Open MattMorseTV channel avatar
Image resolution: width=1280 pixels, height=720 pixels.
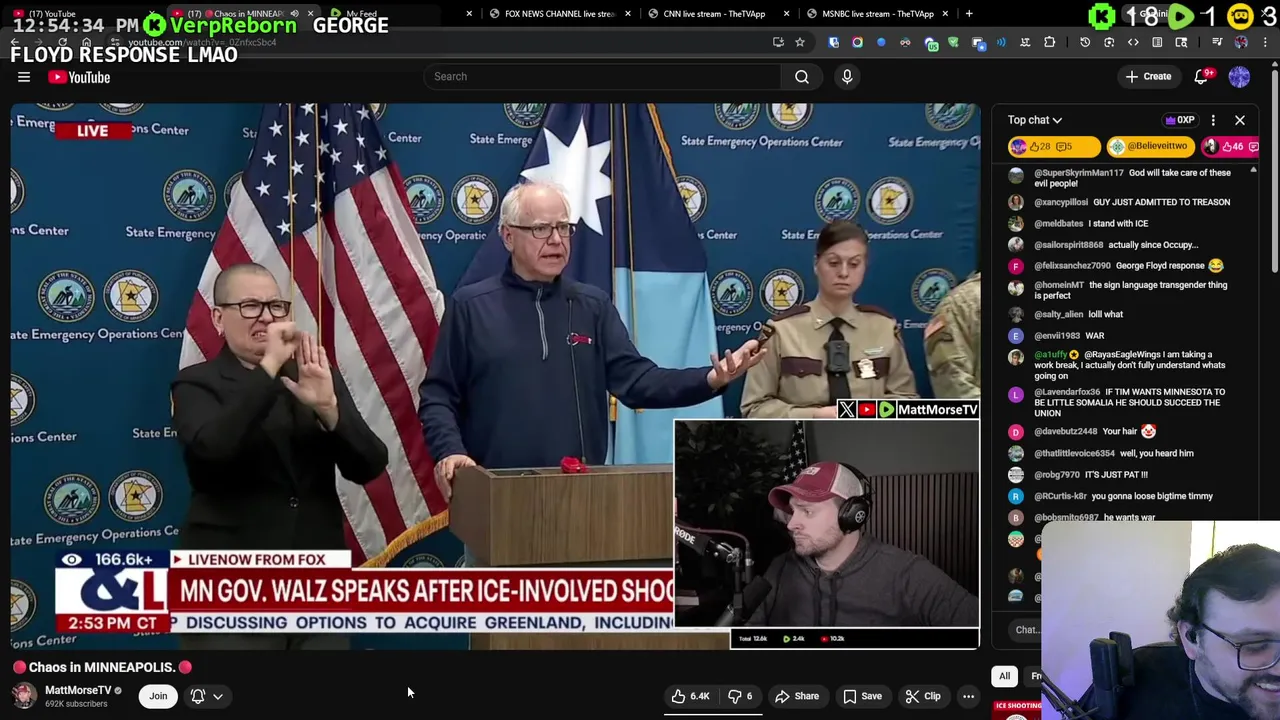(x=24, y=695)
